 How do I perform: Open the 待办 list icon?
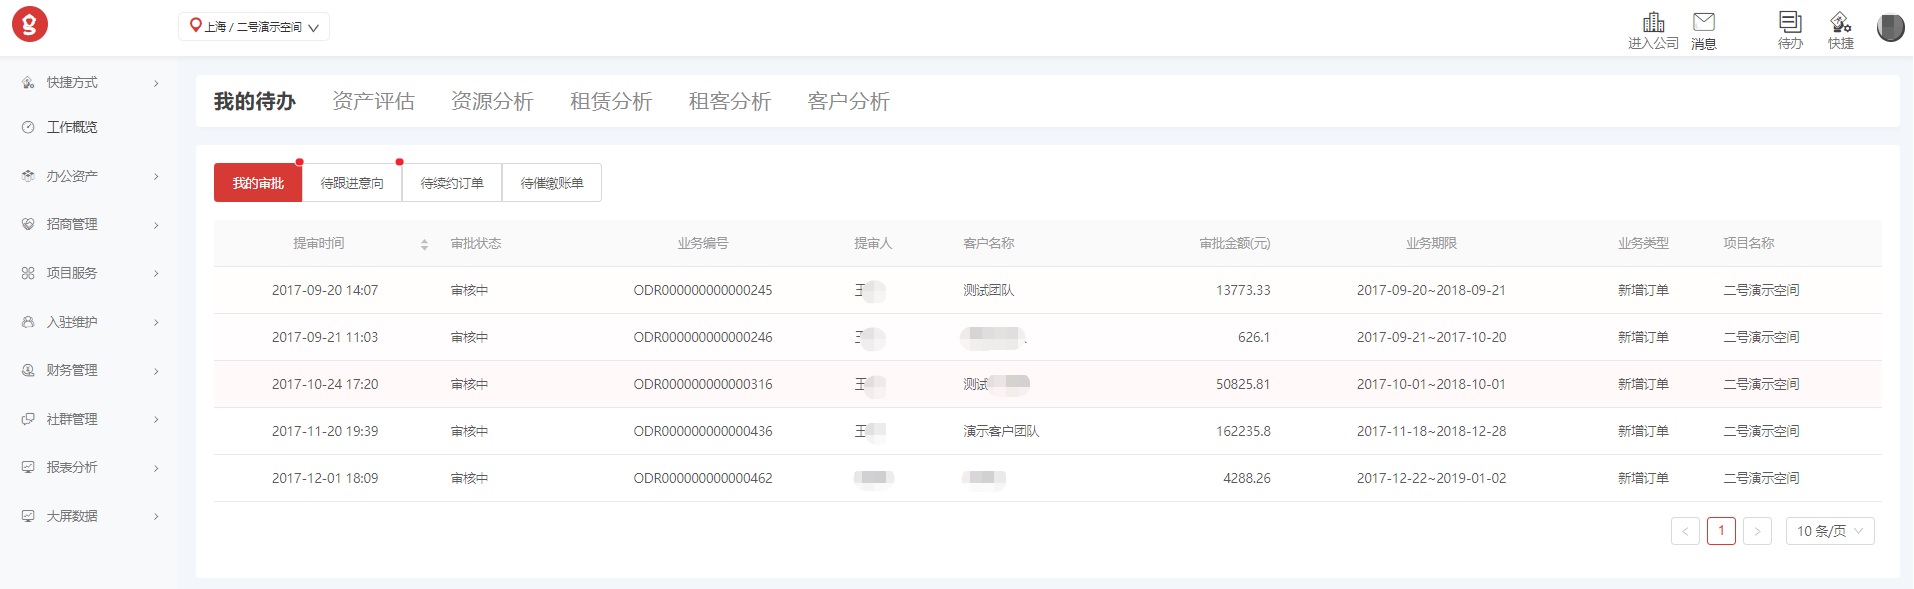point(1790,24)
